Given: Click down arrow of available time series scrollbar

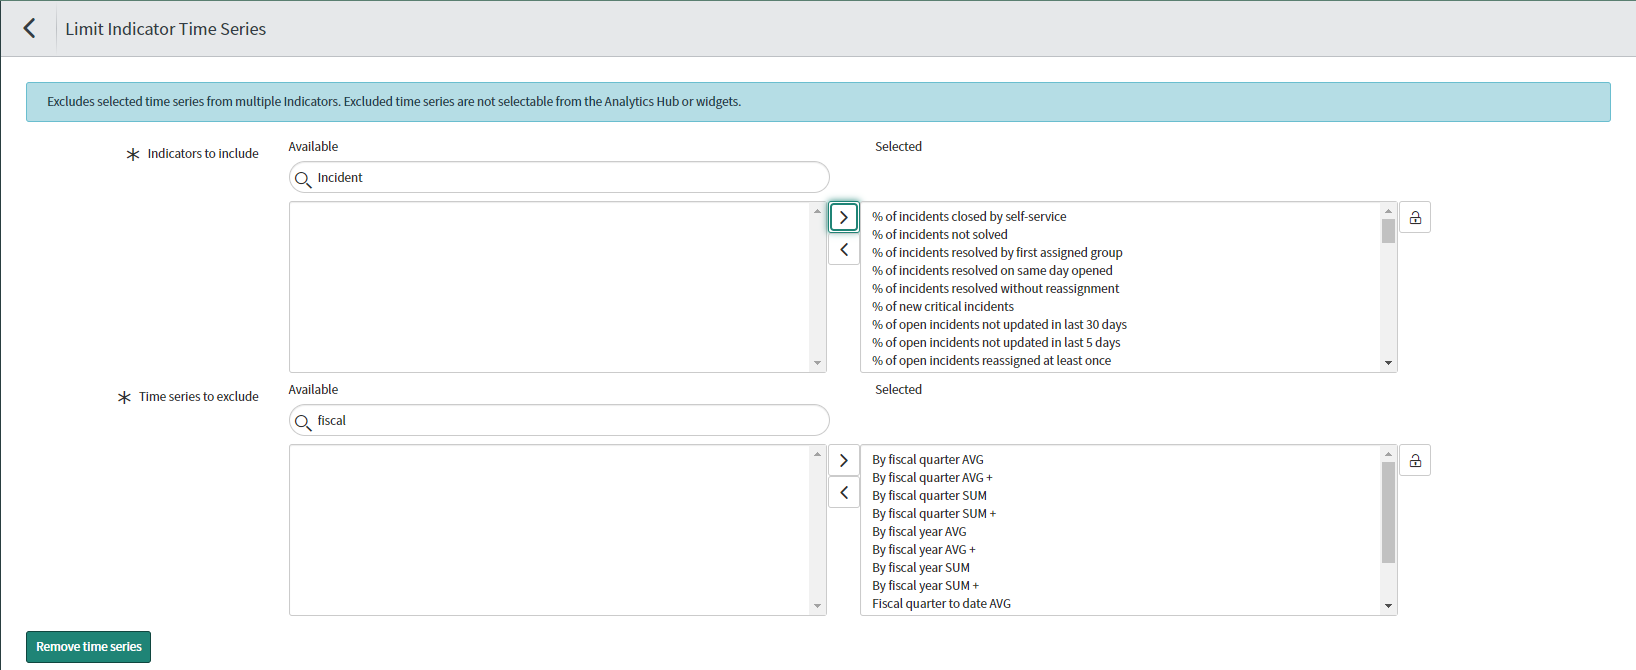Looking at the screenshot, I should point(818,606).
